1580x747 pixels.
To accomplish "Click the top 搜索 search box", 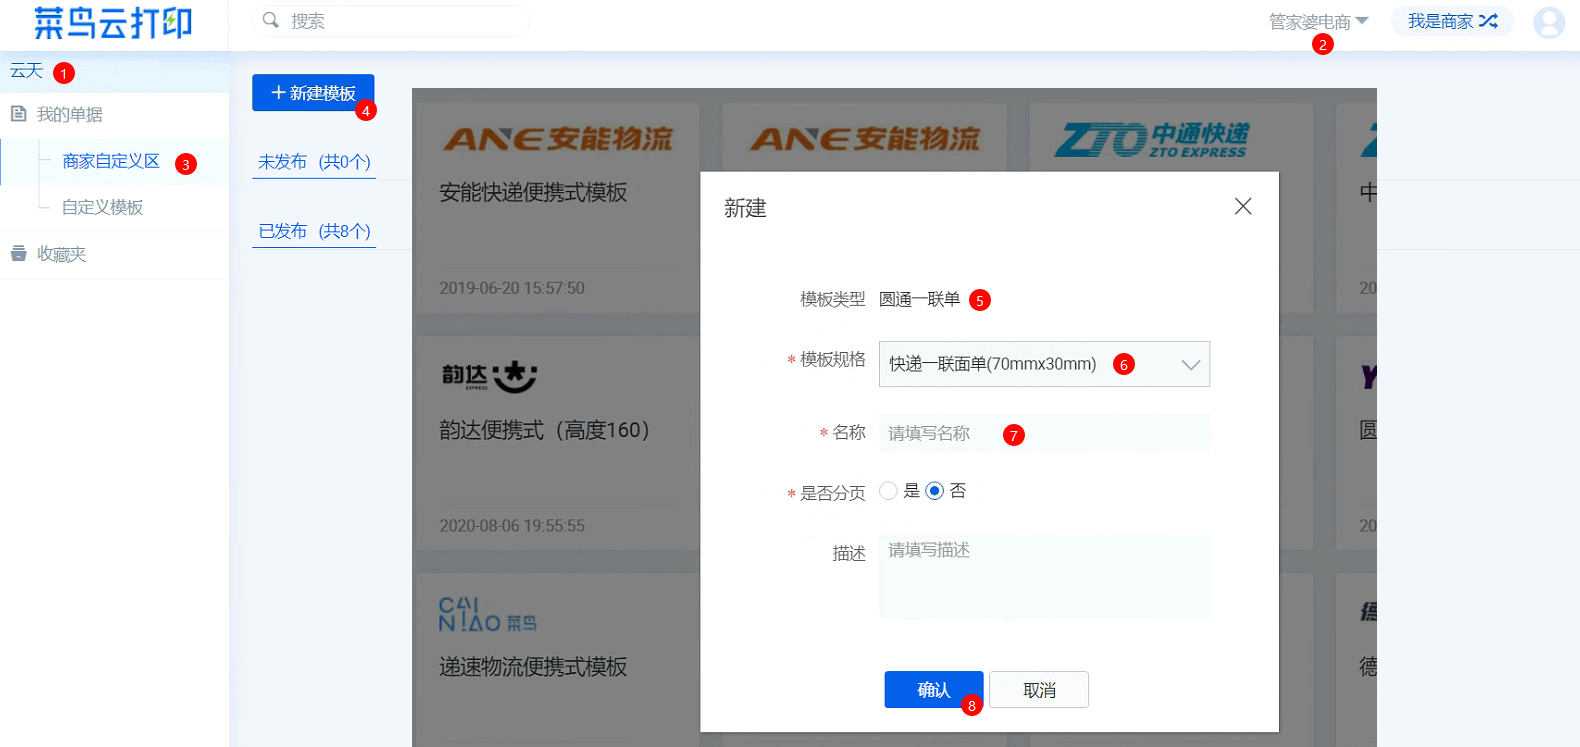I will coord(391,21).
